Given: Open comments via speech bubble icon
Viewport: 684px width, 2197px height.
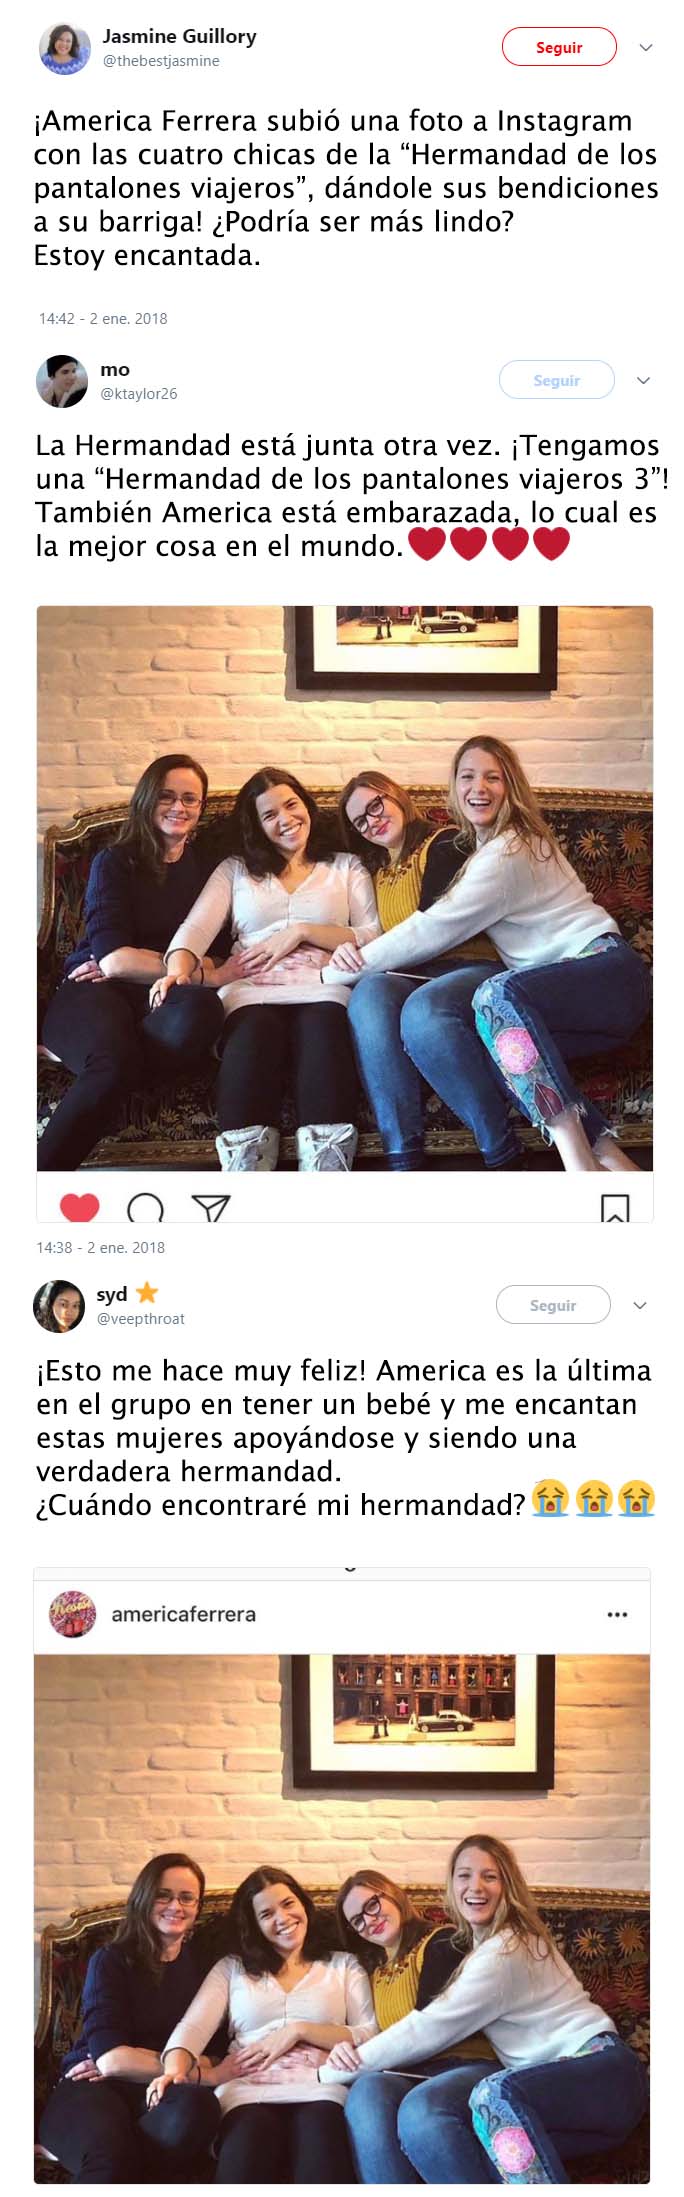Looking at the screenshot, I should pyautogui.click(x=146, y=1208).
